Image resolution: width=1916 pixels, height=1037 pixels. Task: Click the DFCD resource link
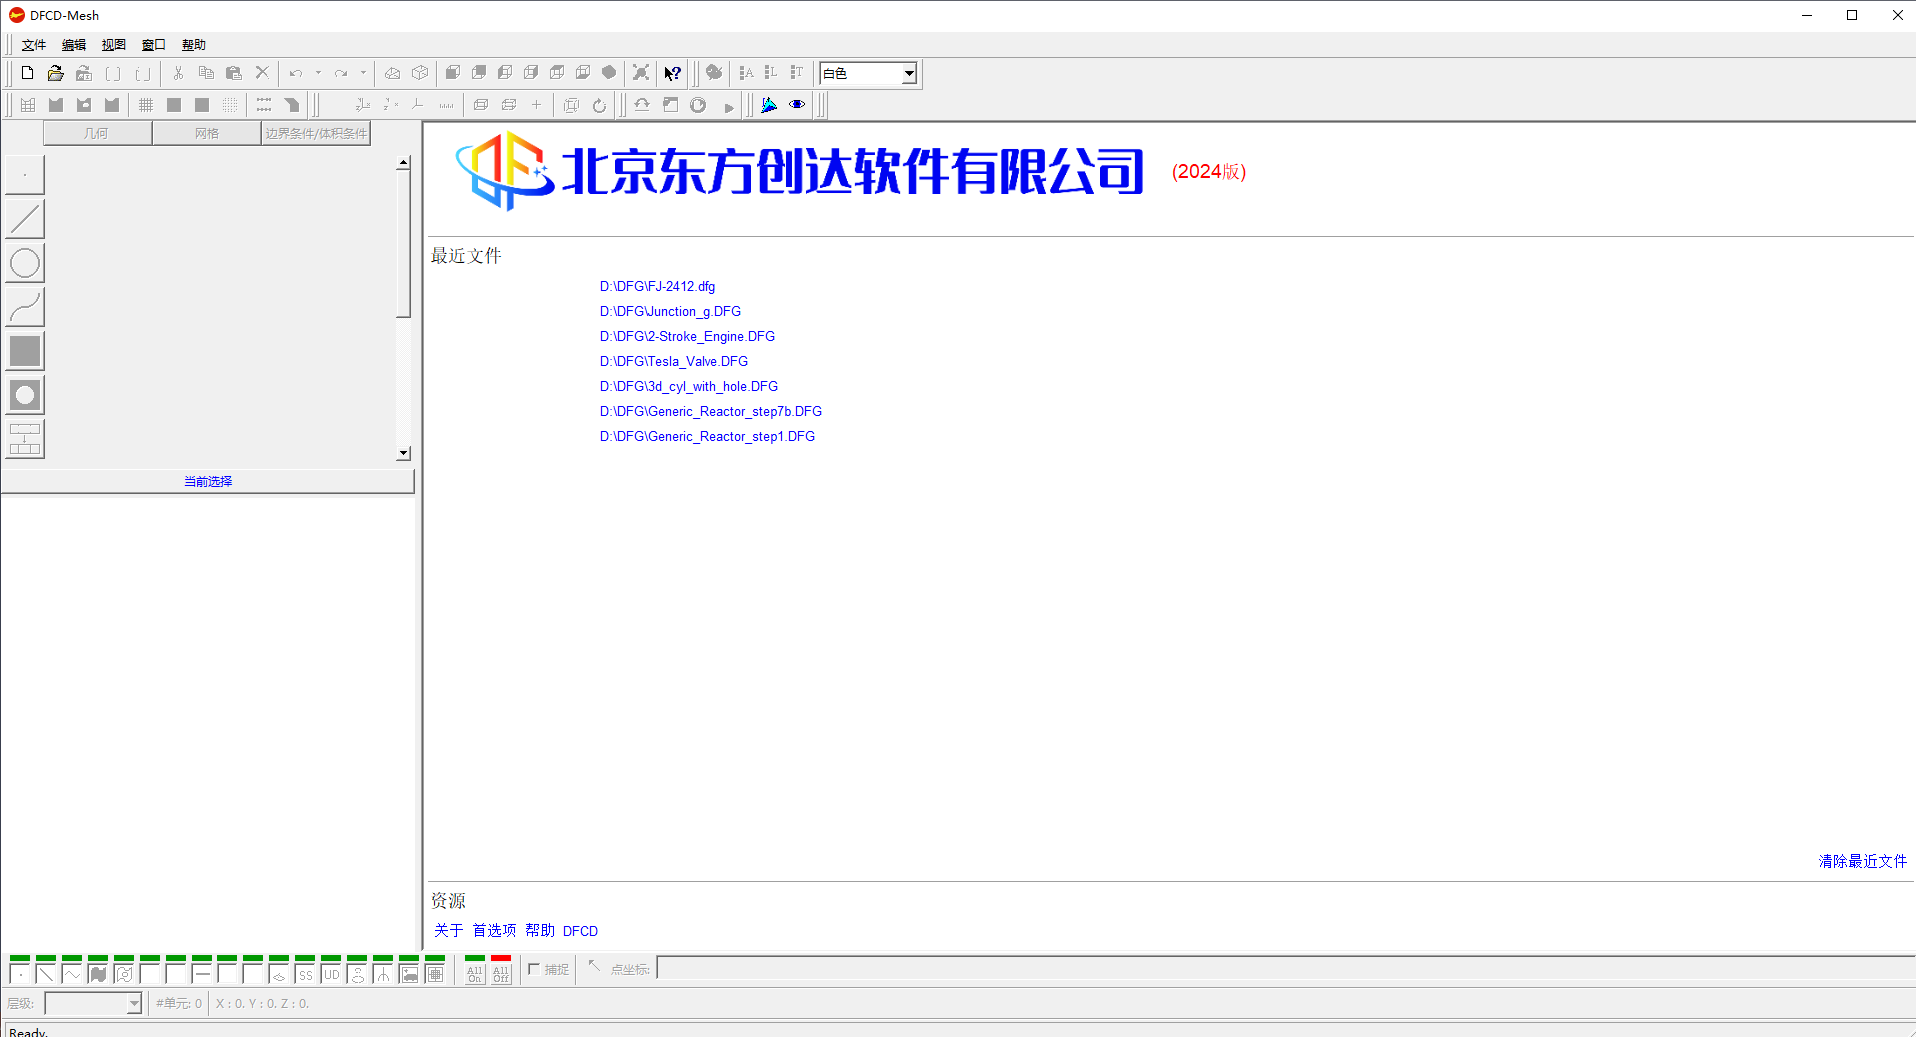[x=580, y=931]
